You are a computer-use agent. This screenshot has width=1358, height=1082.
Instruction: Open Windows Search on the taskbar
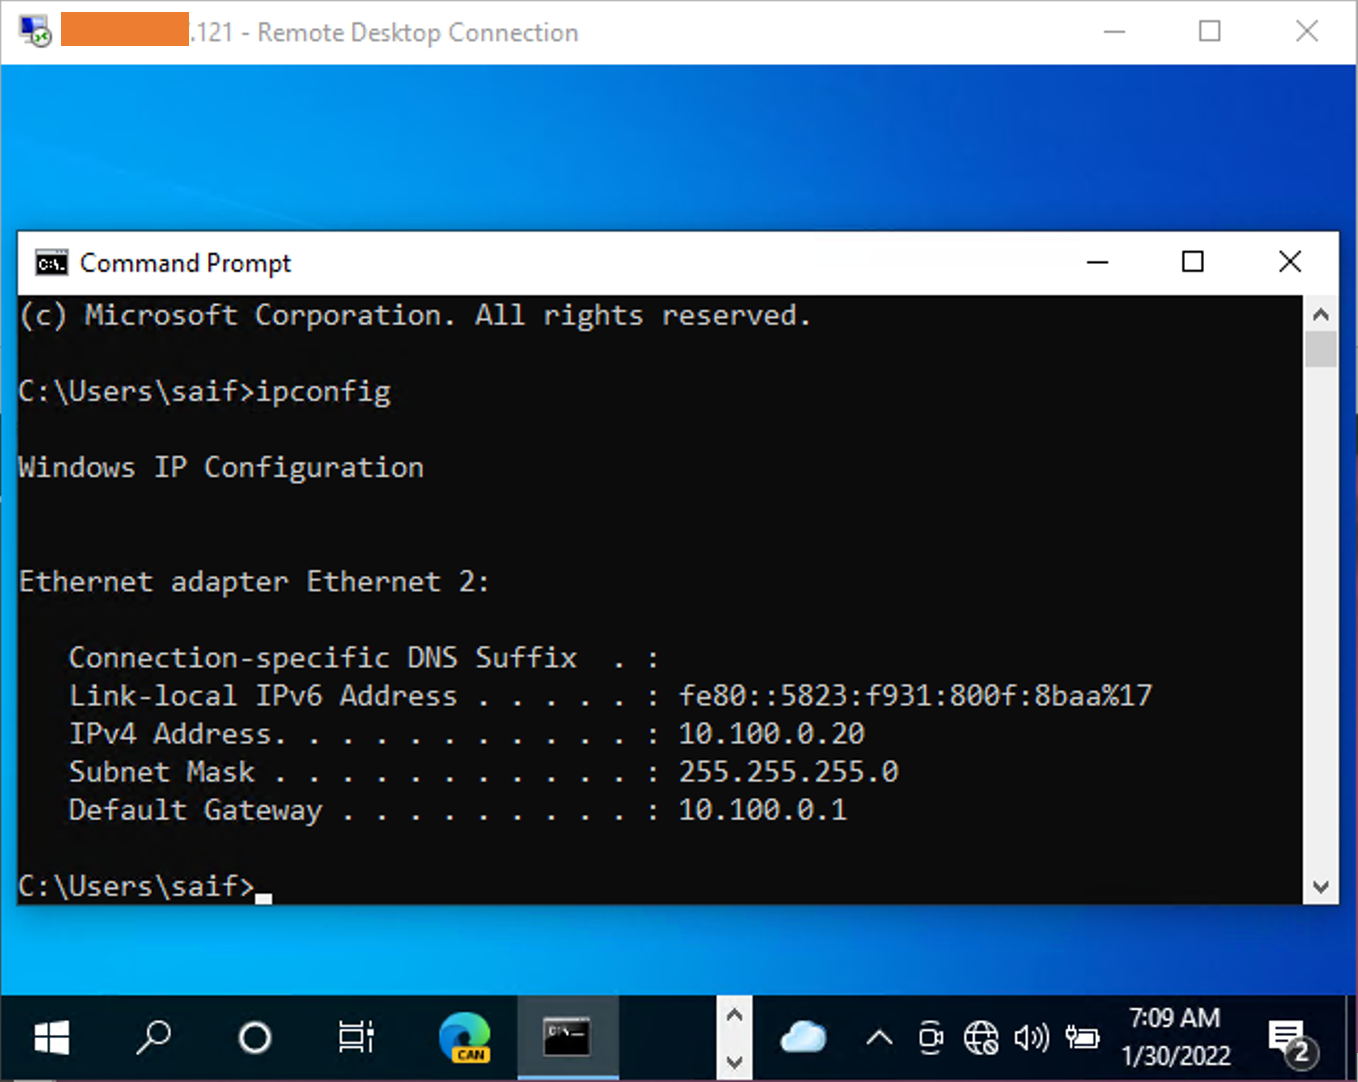[153, 1038]
